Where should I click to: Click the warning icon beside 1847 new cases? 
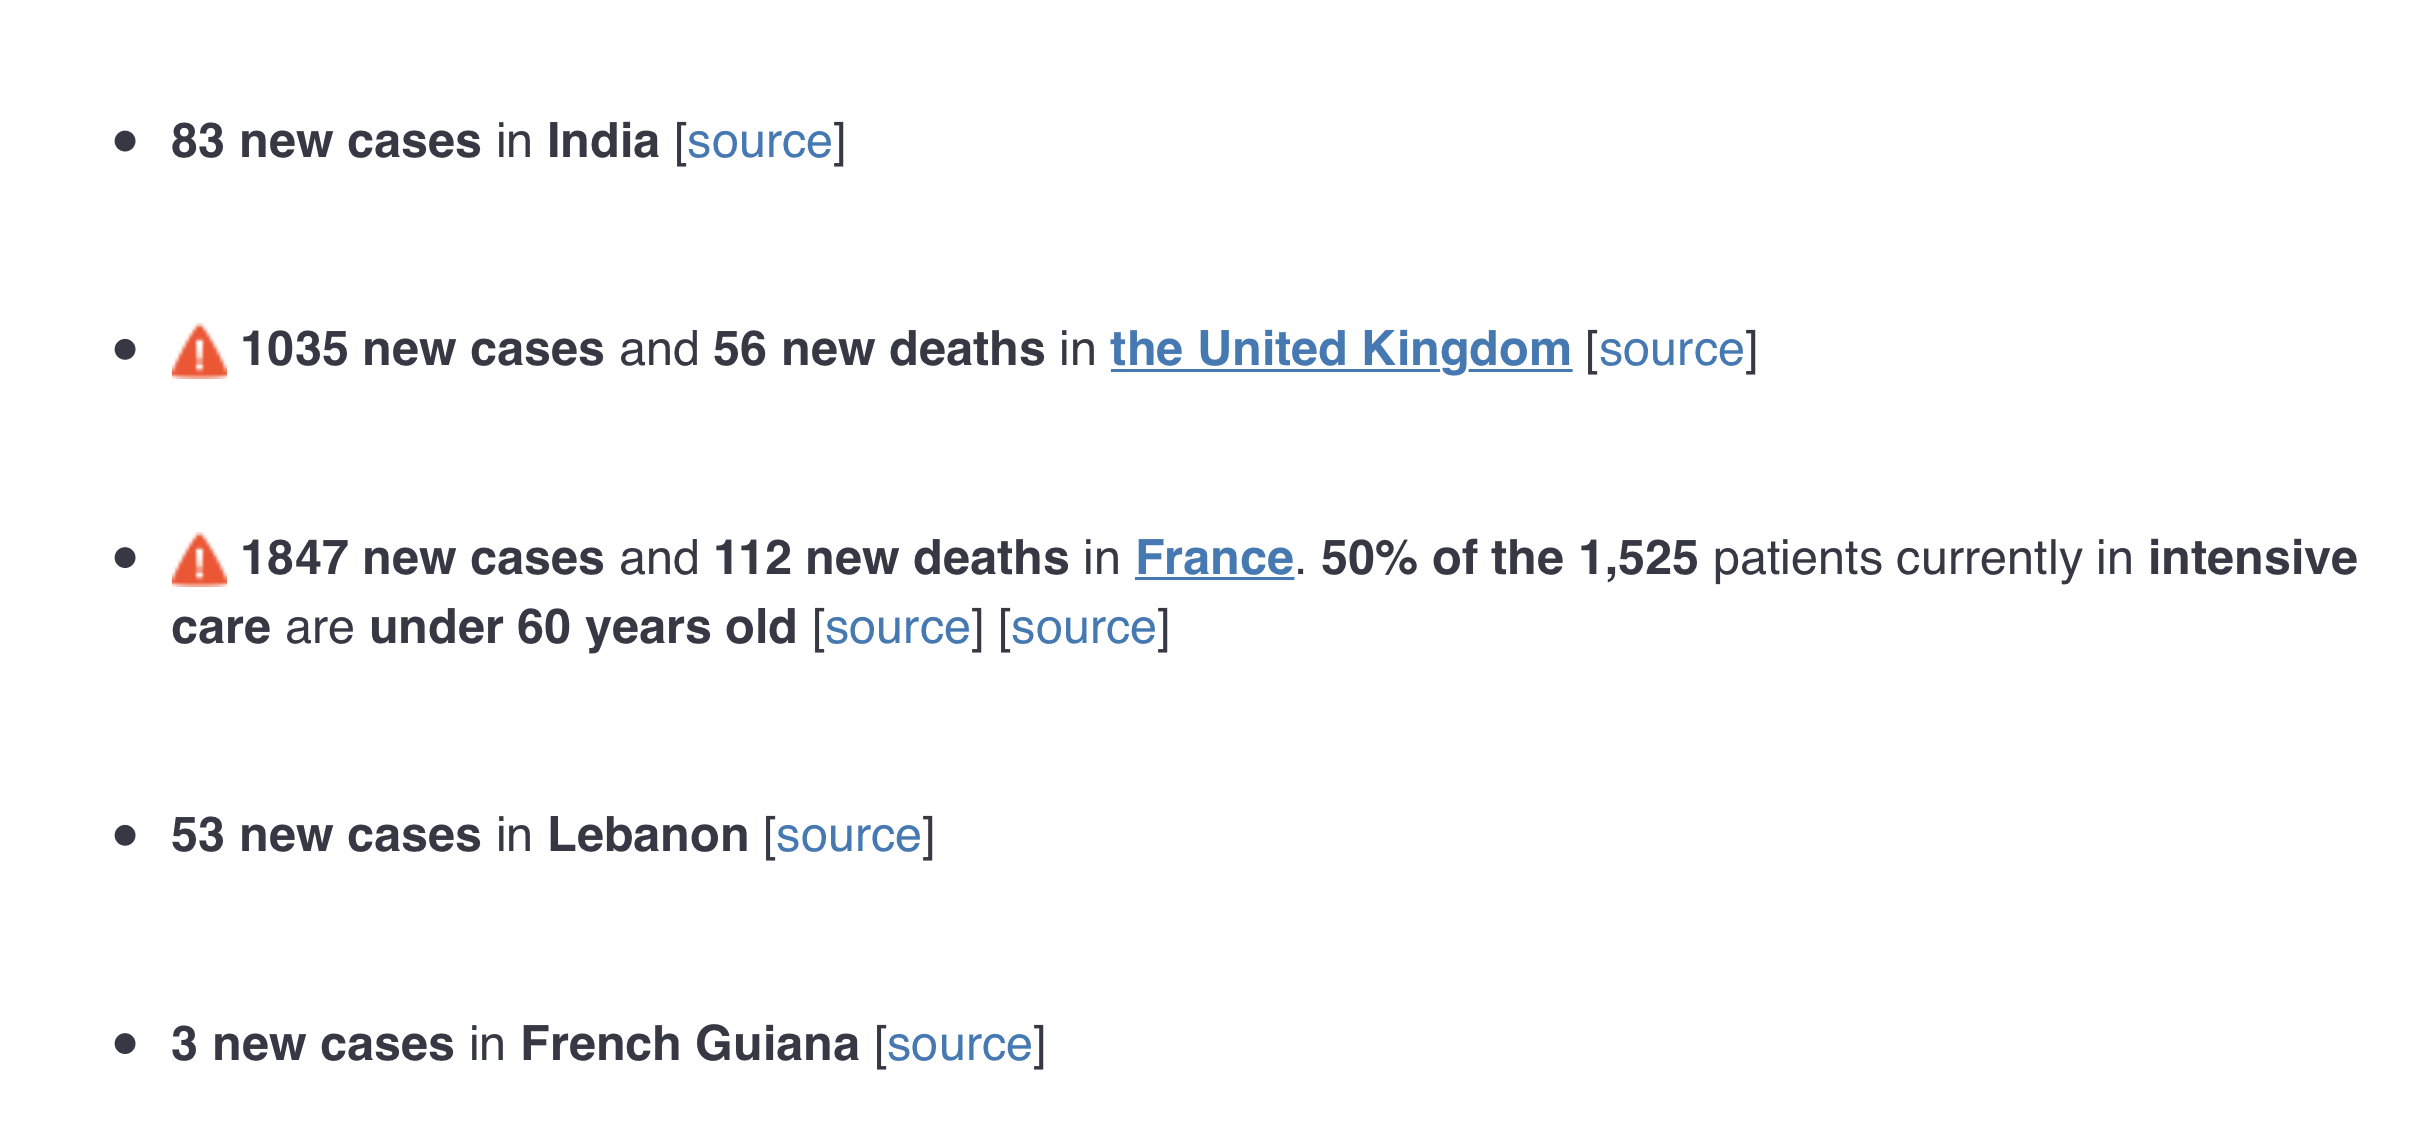(199, 560)
